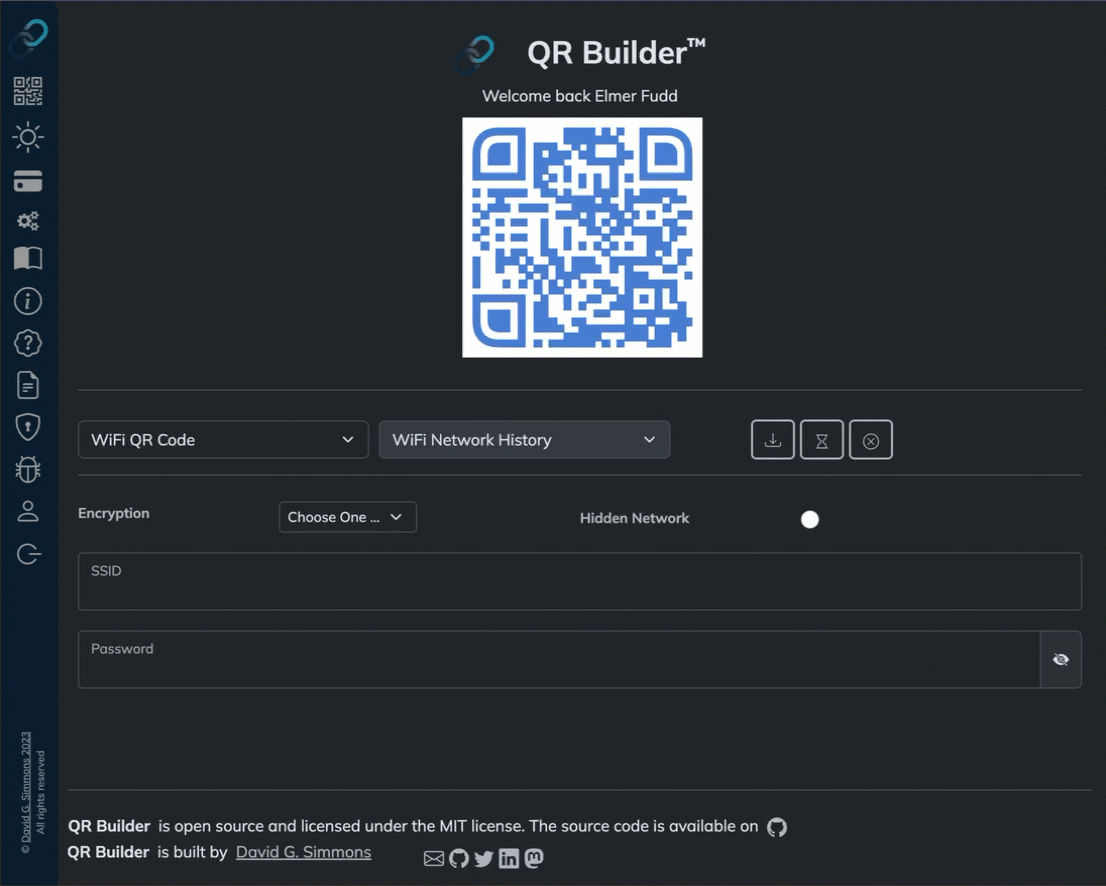Report a bug with the bug icon

coord(28,469)
